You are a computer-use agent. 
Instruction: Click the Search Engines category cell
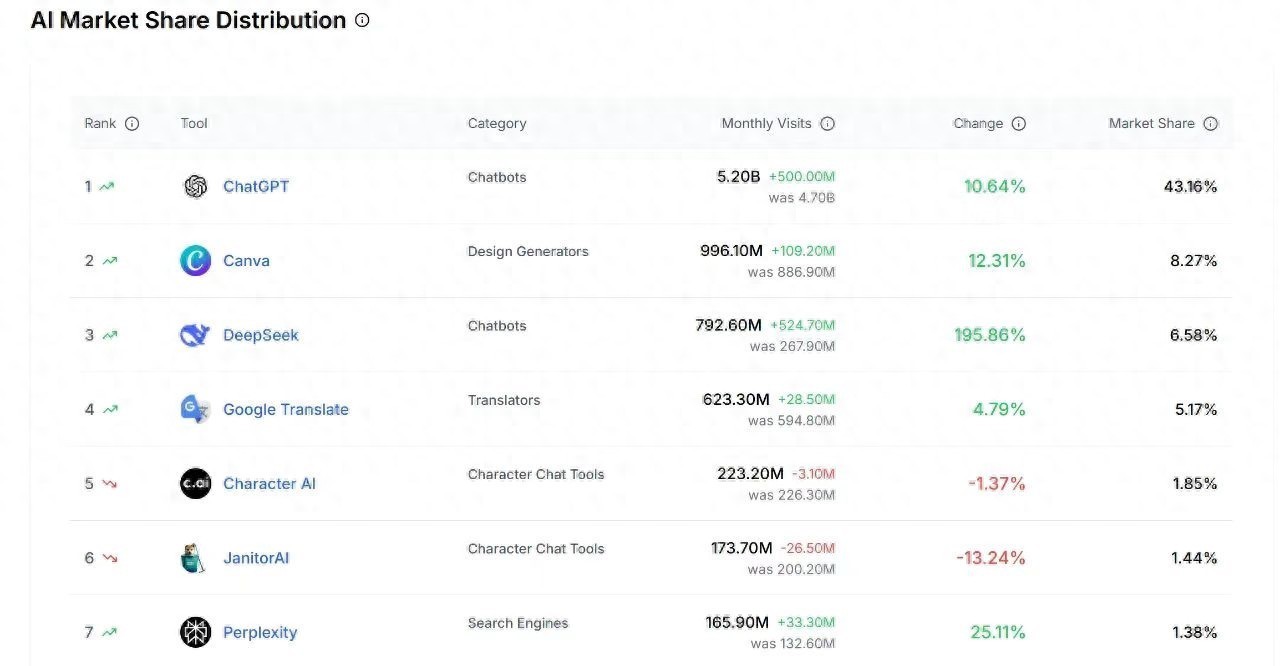[518, 623]
